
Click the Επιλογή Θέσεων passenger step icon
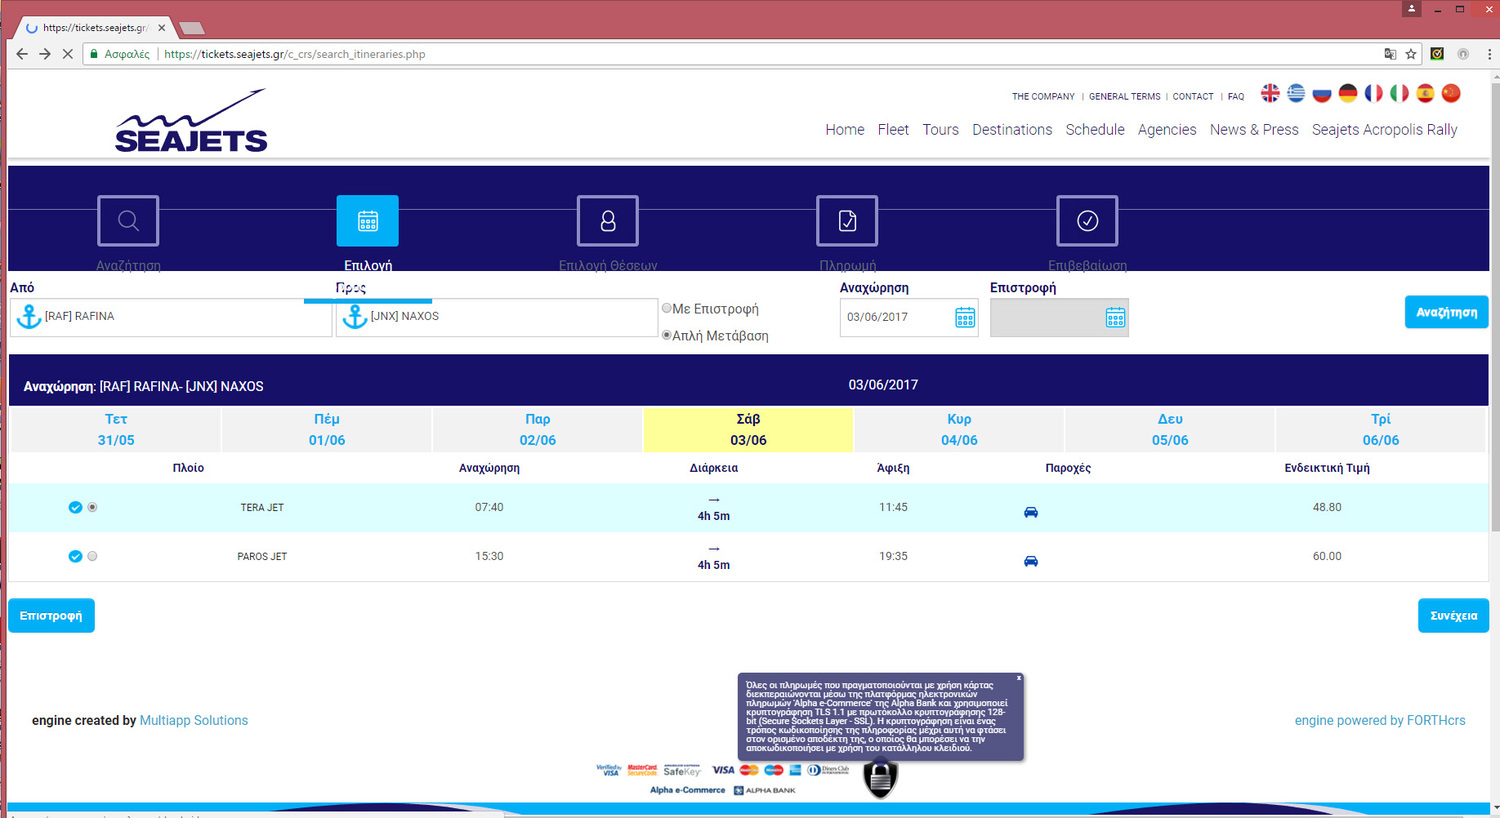(607, 221)
